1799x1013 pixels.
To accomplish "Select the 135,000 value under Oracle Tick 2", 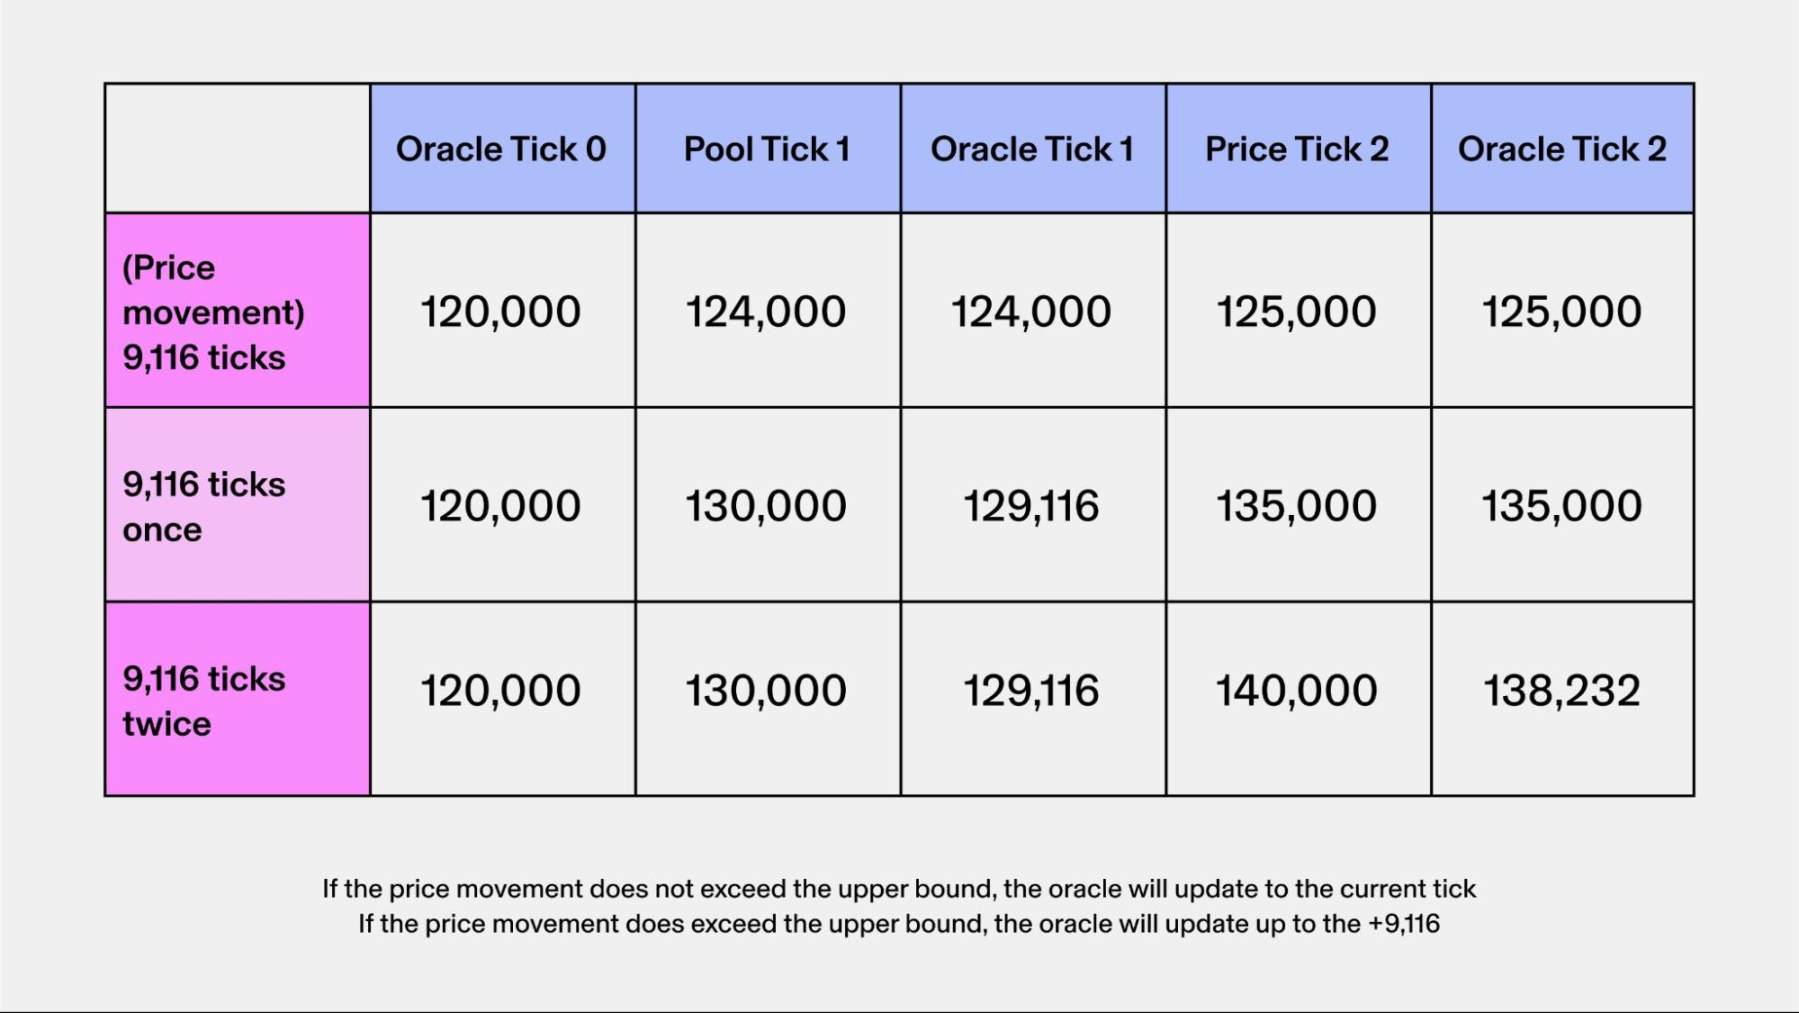I will click(1562, 506).
